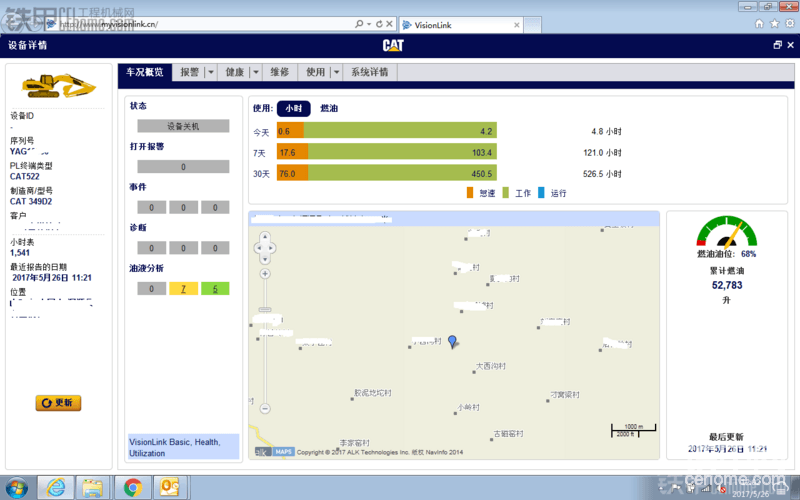Click the map pan direction control
800x500 pixels.
coord(265,247)
